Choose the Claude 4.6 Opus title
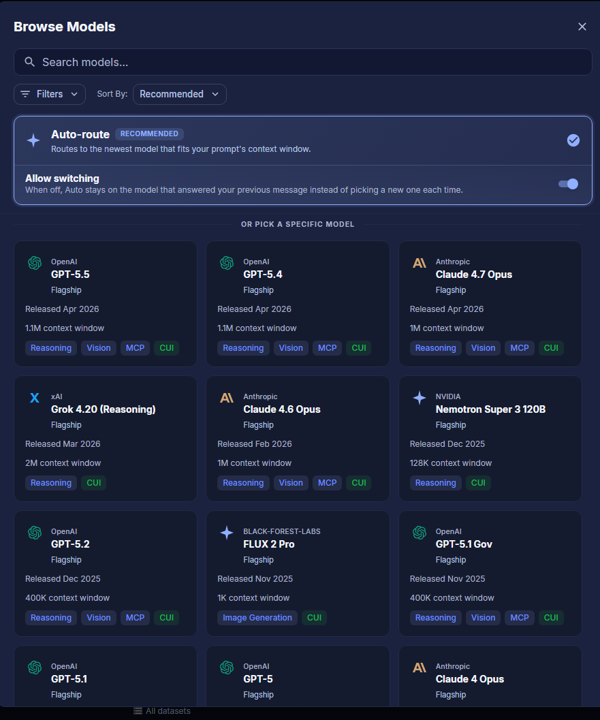The height and width of the screenshot is (720, 600). (282, 410)
